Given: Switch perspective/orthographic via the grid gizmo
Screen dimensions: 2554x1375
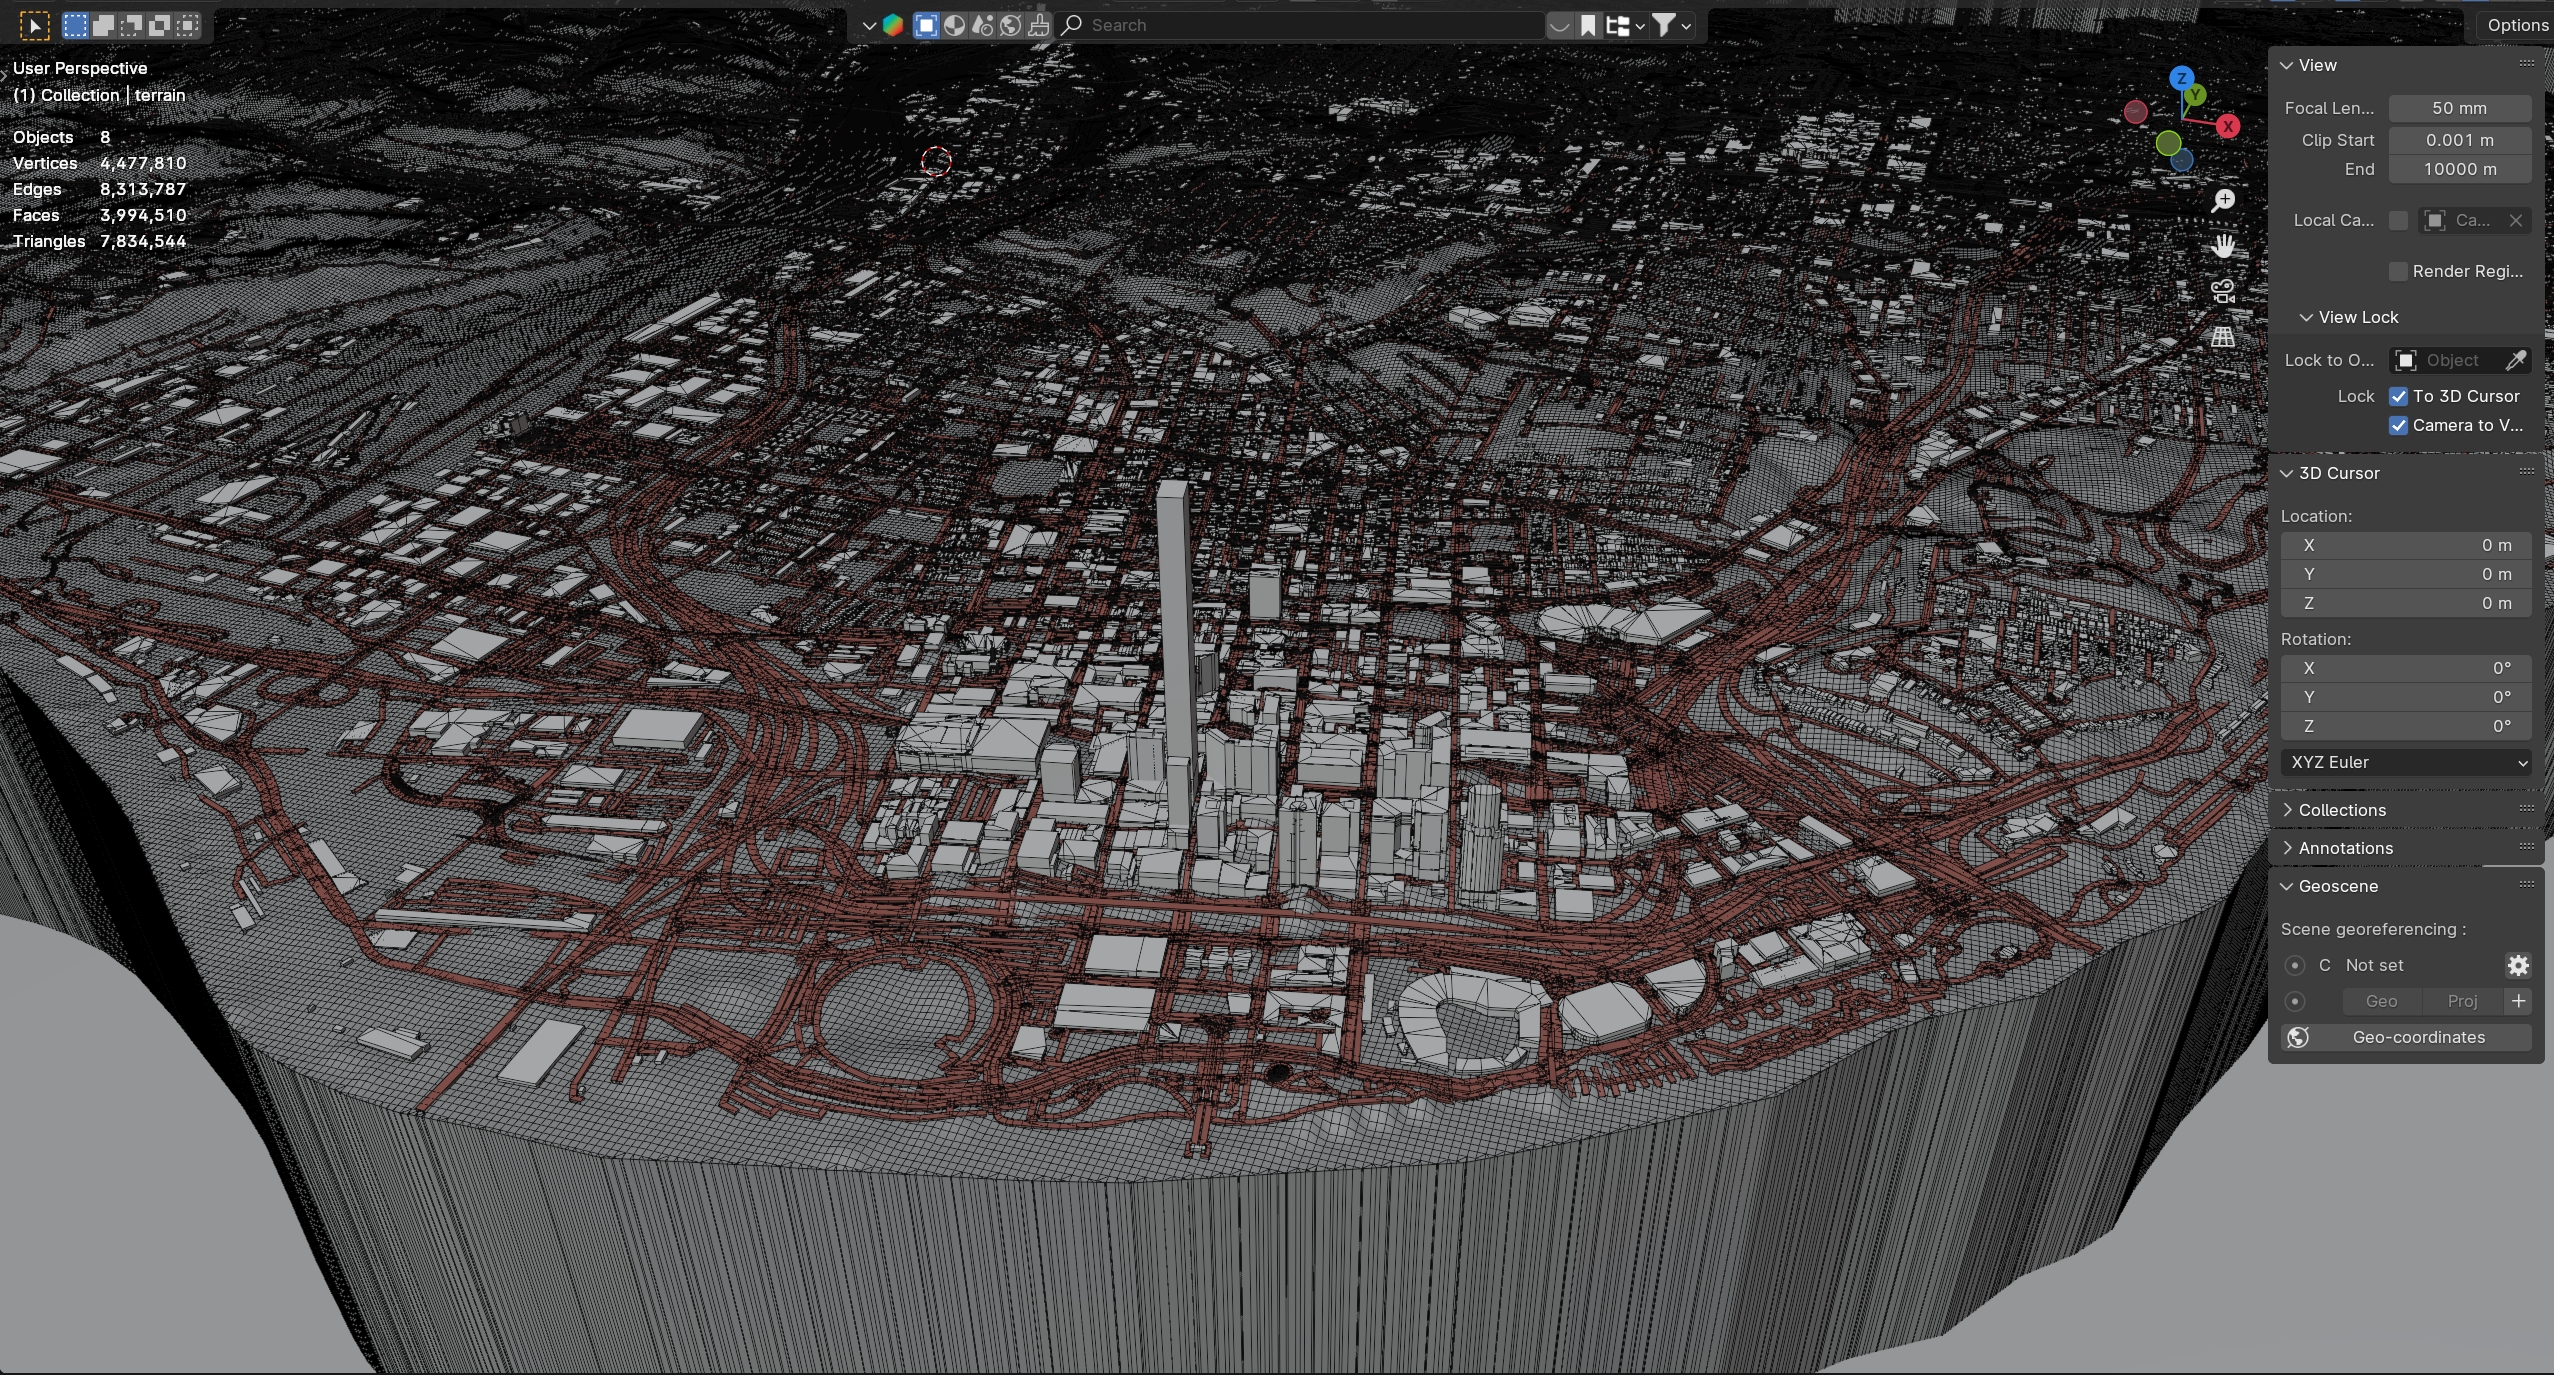Looking at the screenshot, I should click(x=2223, y=337).
